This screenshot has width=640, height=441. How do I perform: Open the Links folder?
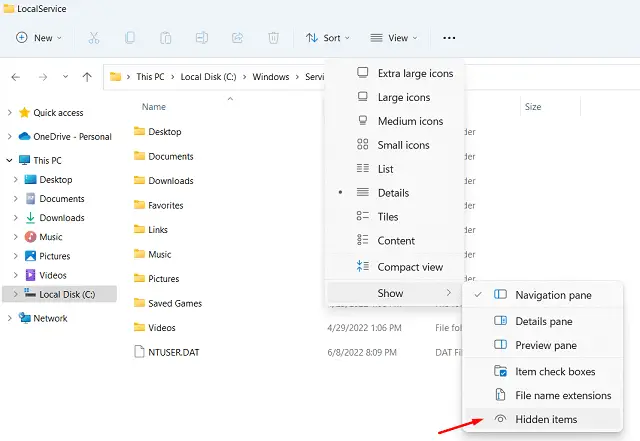click(151, 229)
